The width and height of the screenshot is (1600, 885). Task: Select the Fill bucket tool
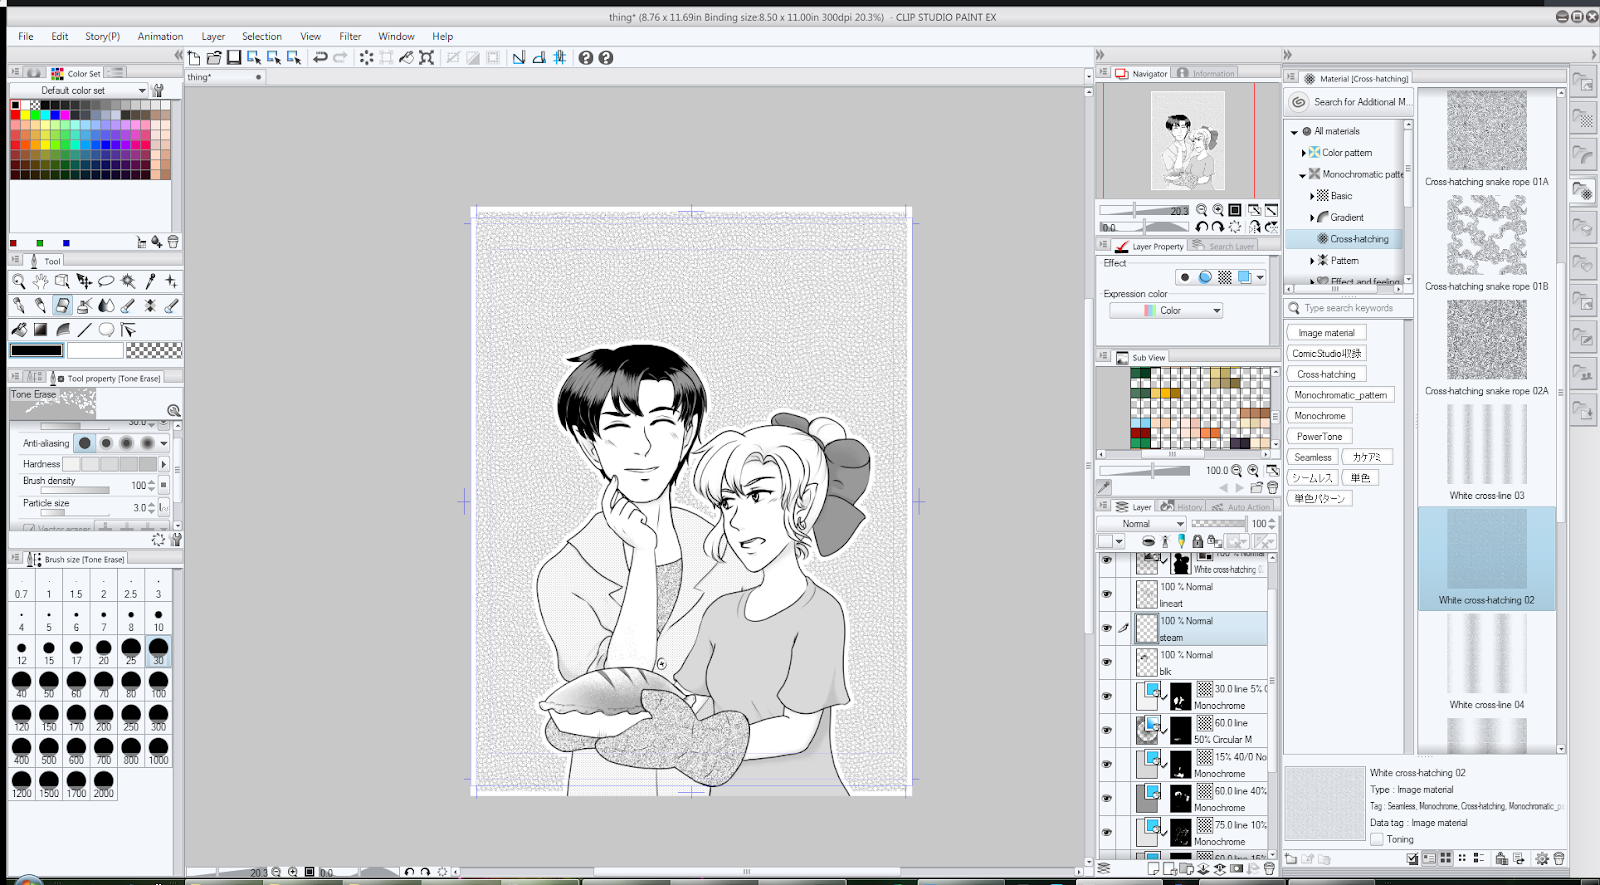click(18, 329)
